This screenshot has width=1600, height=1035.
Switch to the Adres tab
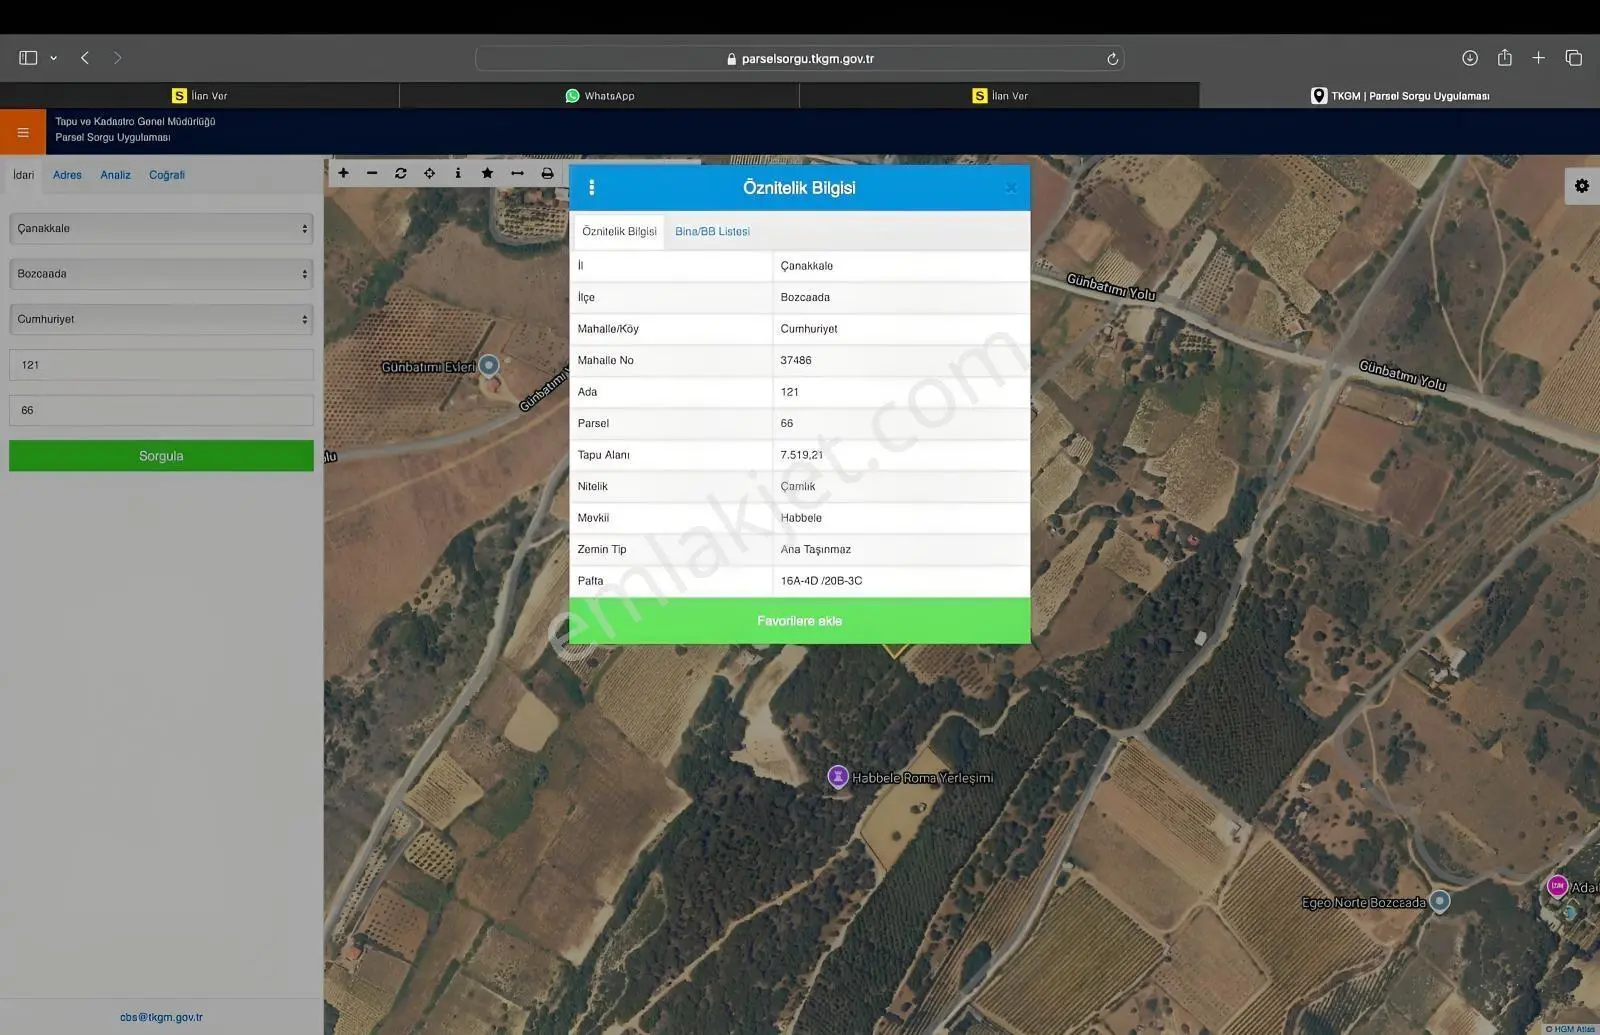(x=67, y=175)
